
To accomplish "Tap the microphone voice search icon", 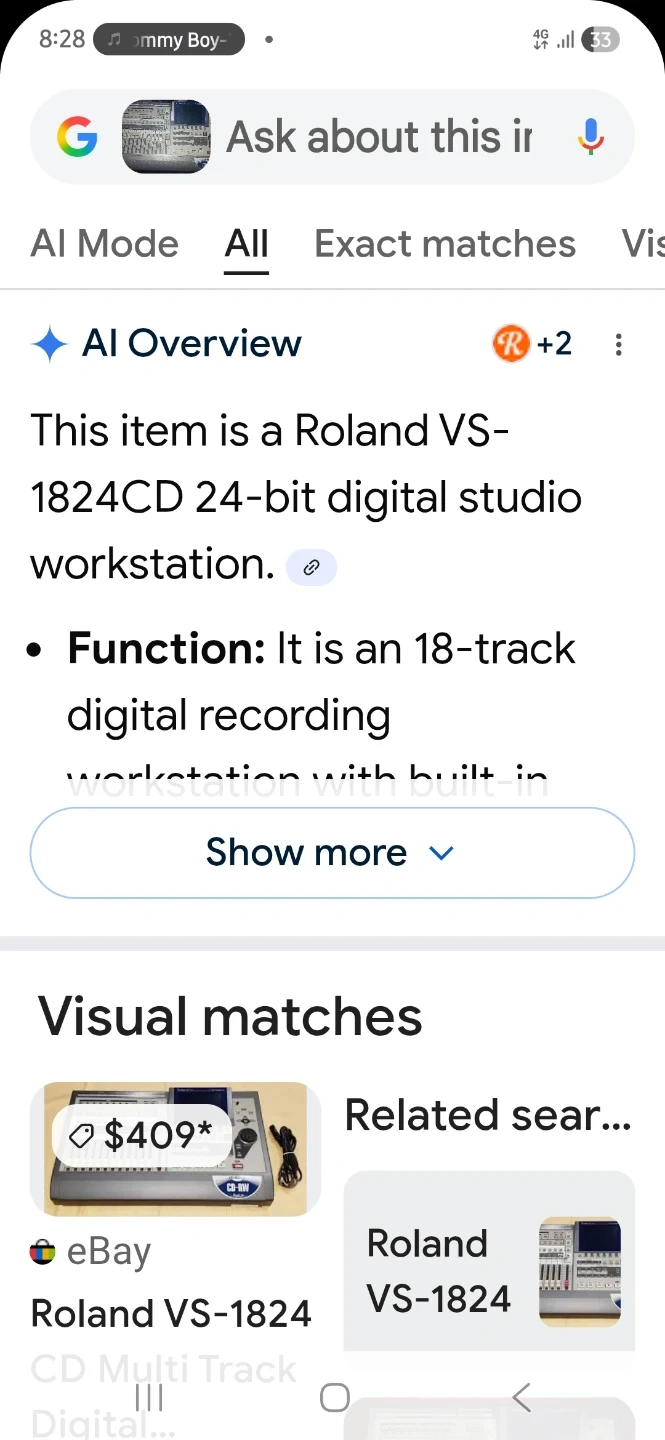I will click(591, 137).
